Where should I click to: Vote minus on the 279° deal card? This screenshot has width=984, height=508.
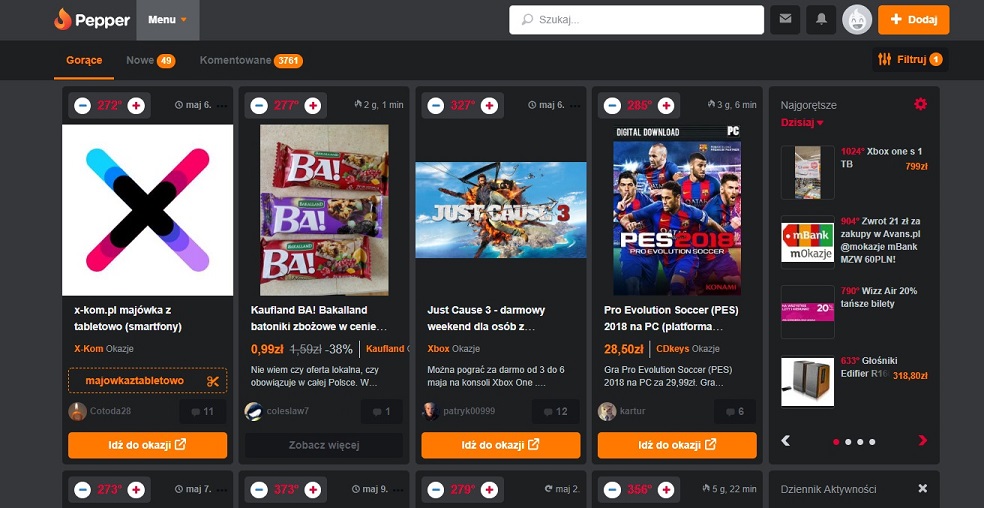pyautogui.click(x=436, y=490)
